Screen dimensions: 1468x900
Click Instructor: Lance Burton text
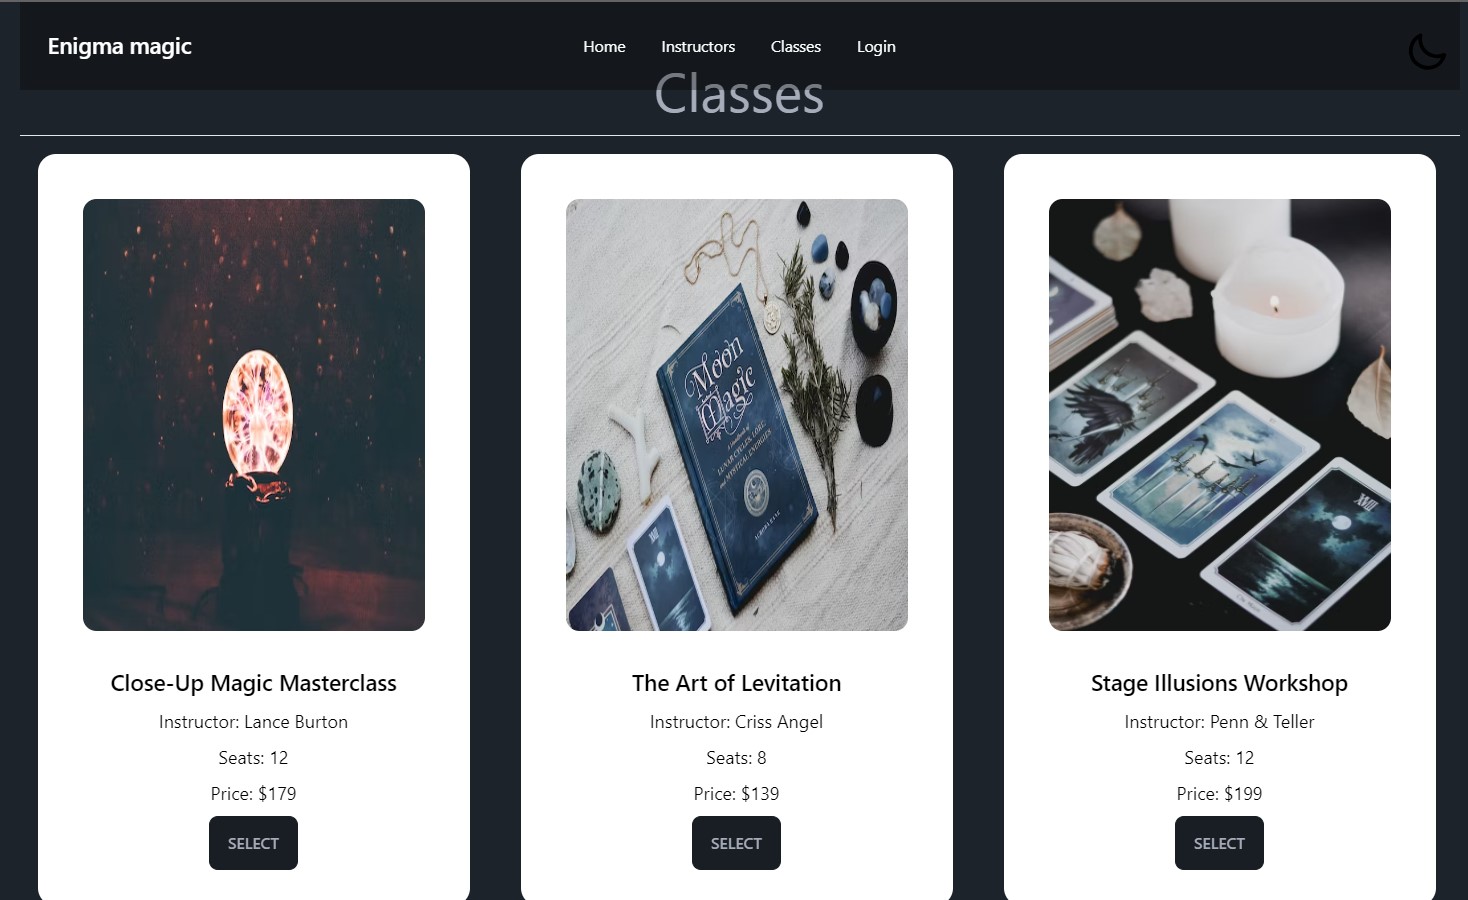254,722
